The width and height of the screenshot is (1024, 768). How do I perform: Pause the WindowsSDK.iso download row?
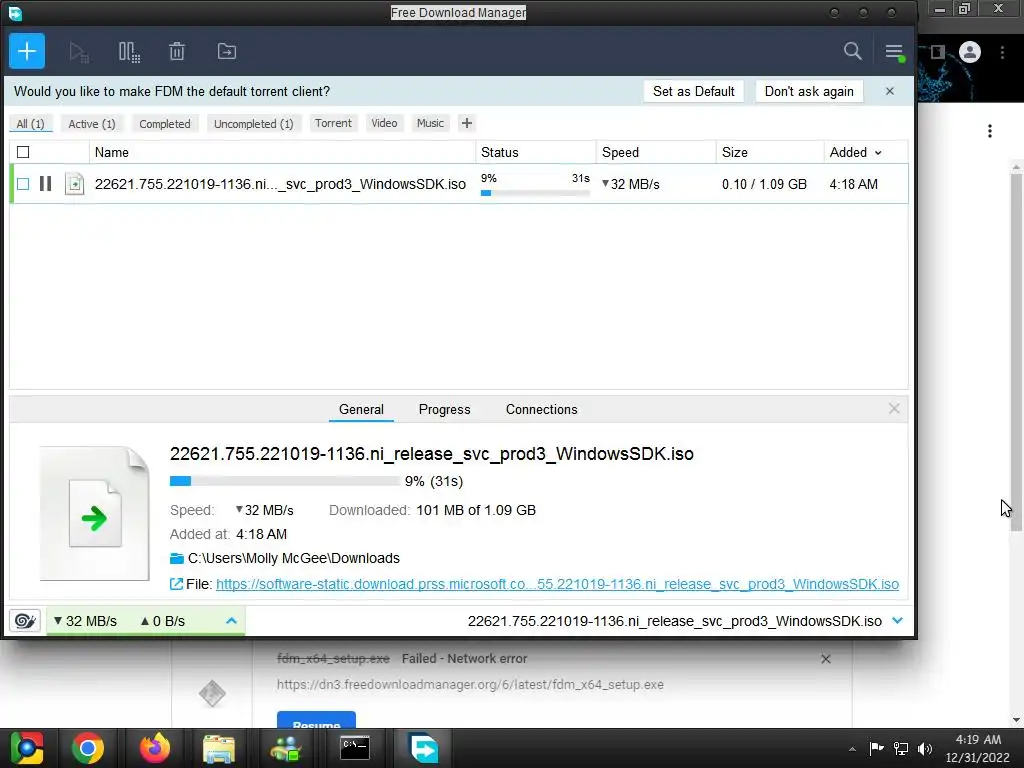(45, 184)
